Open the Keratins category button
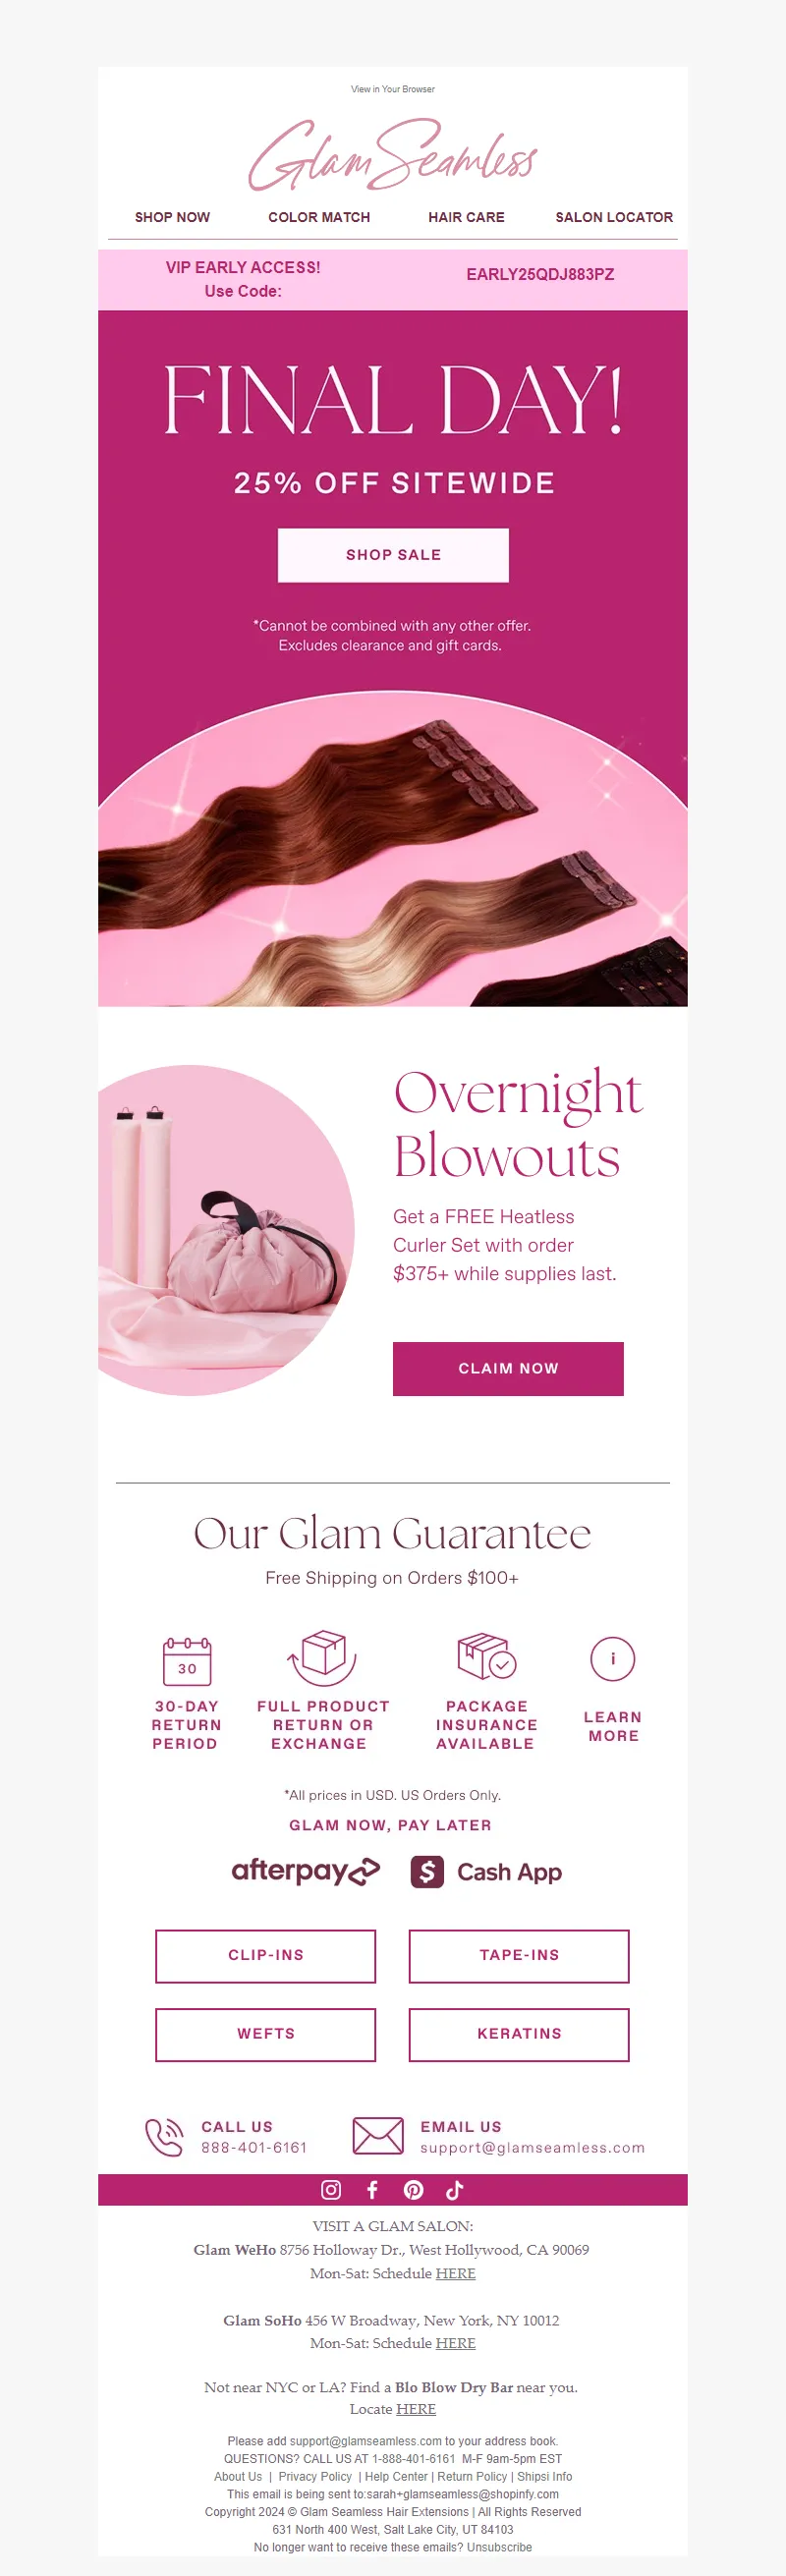The width and height of the screenshot is (786, 2576). [519, 2034]
